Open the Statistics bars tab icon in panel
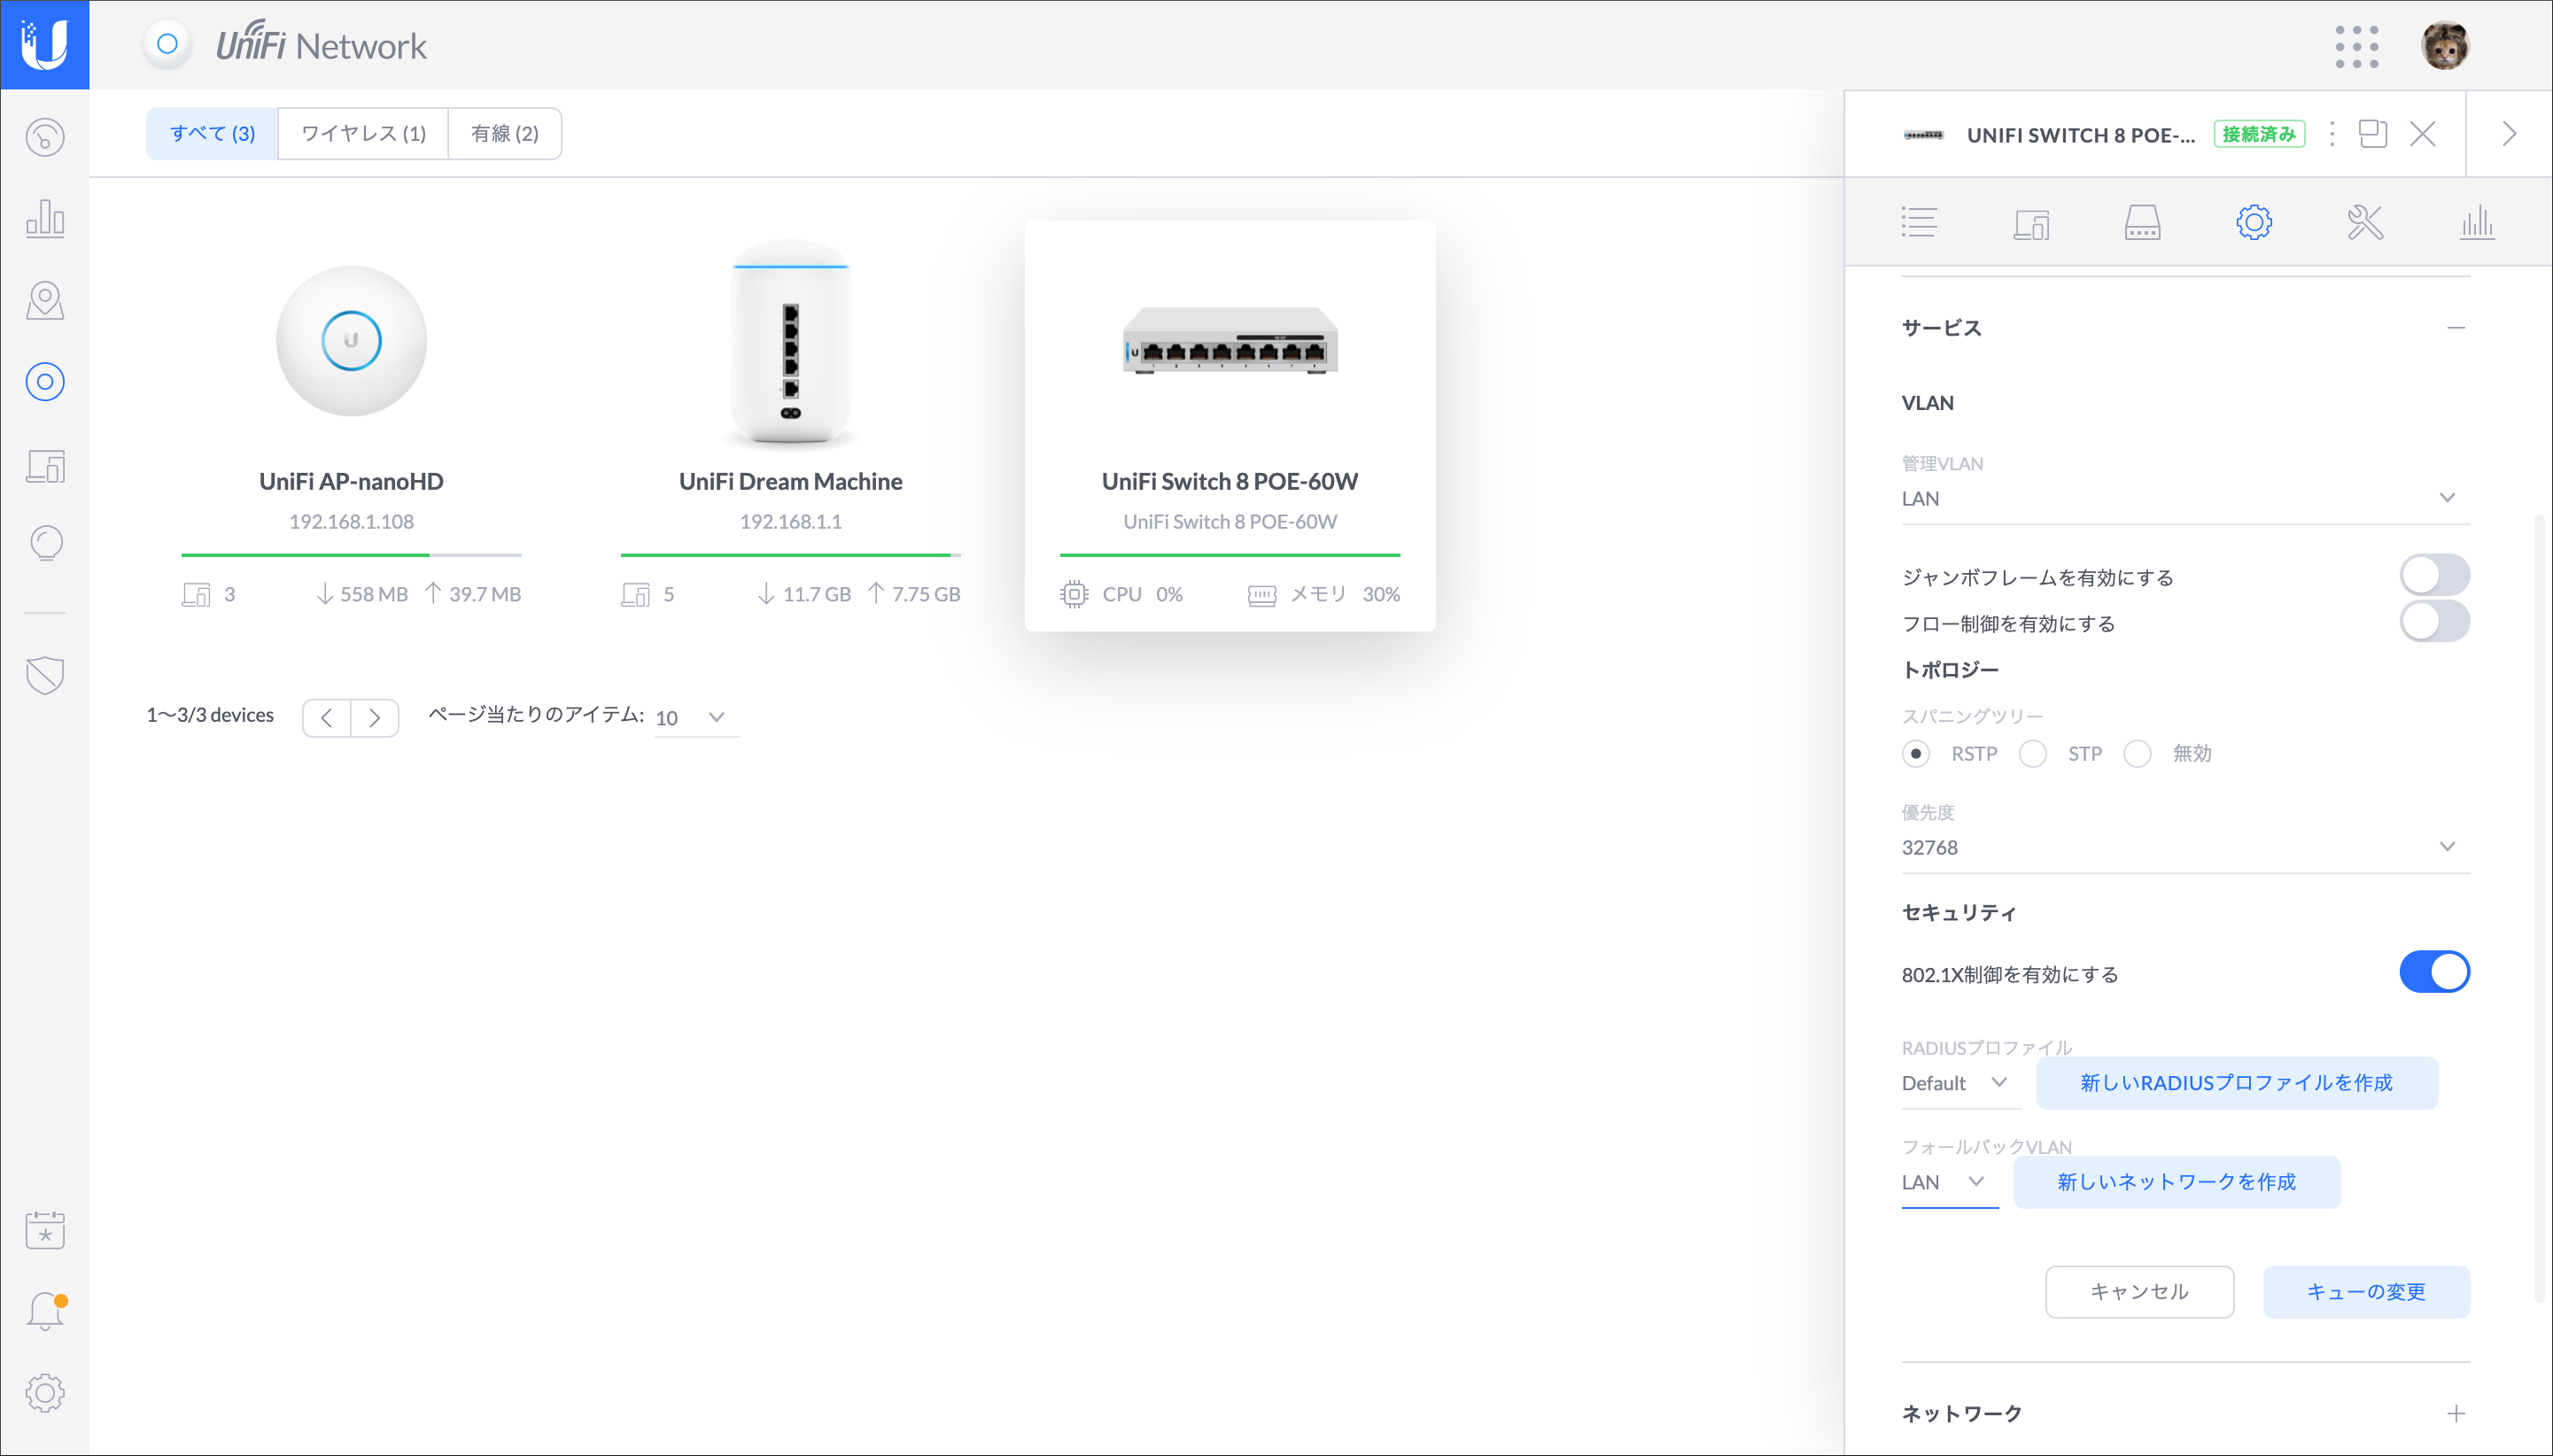2553x1456 pixels. tap(2477, 222)
